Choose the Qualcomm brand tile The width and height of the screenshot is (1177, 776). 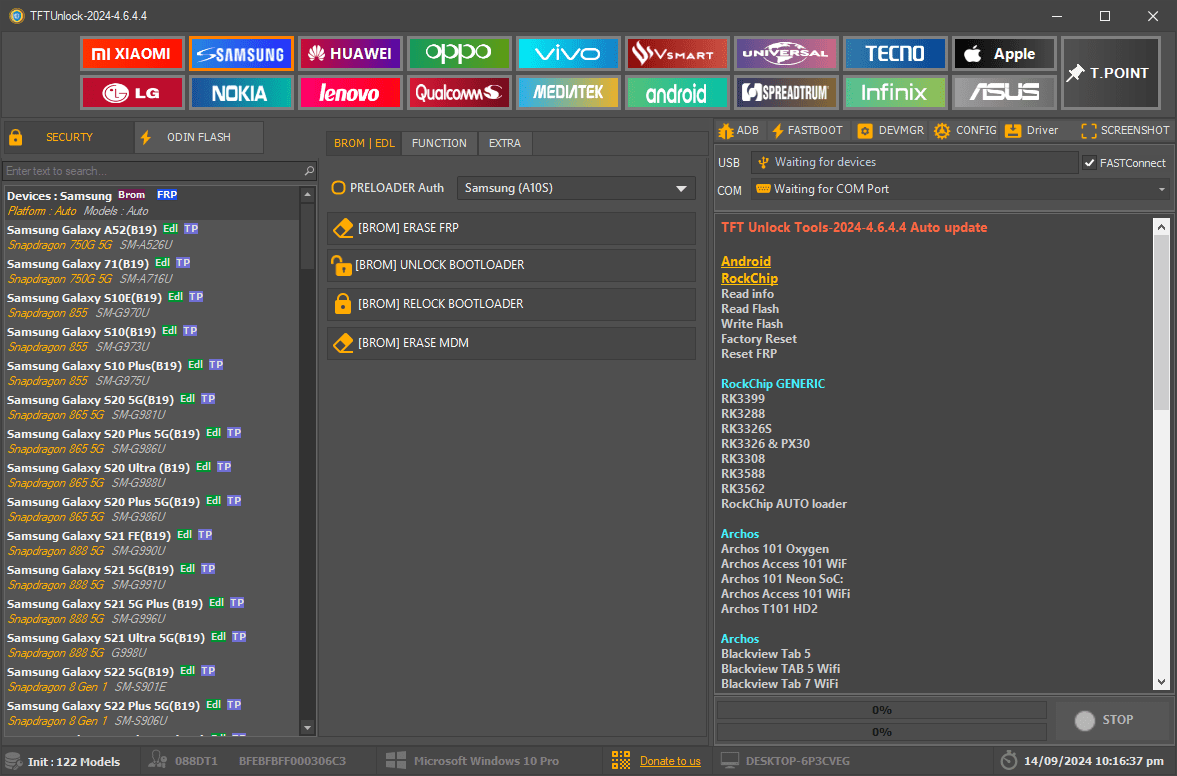(458, 93)
